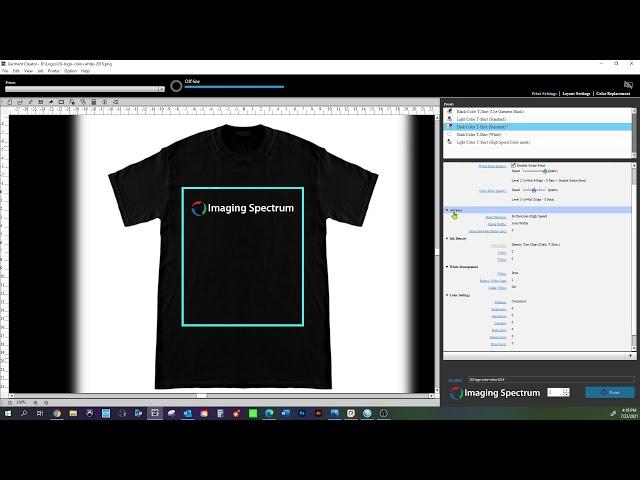
Task: Open Windows taskbar search
Action: (x=24, y=413)
